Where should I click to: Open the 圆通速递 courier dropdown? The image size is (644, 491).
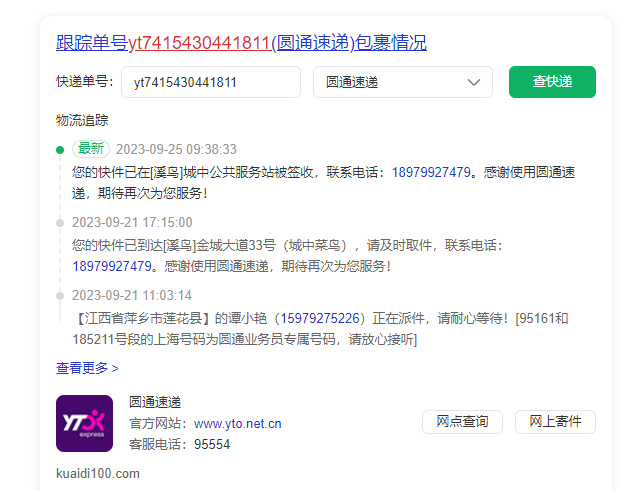(x=402, y=82)
